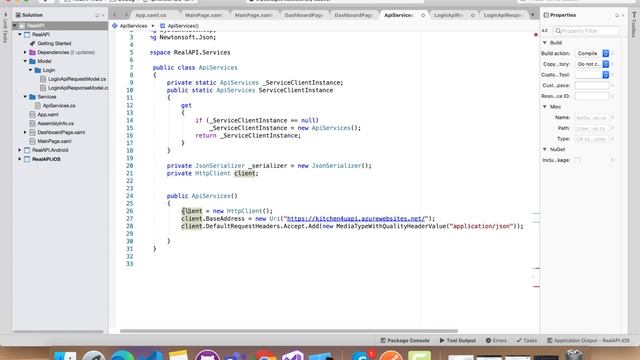Expand DashboardPage.xaml node
640x360 pixels.
[x=25, y=132]
